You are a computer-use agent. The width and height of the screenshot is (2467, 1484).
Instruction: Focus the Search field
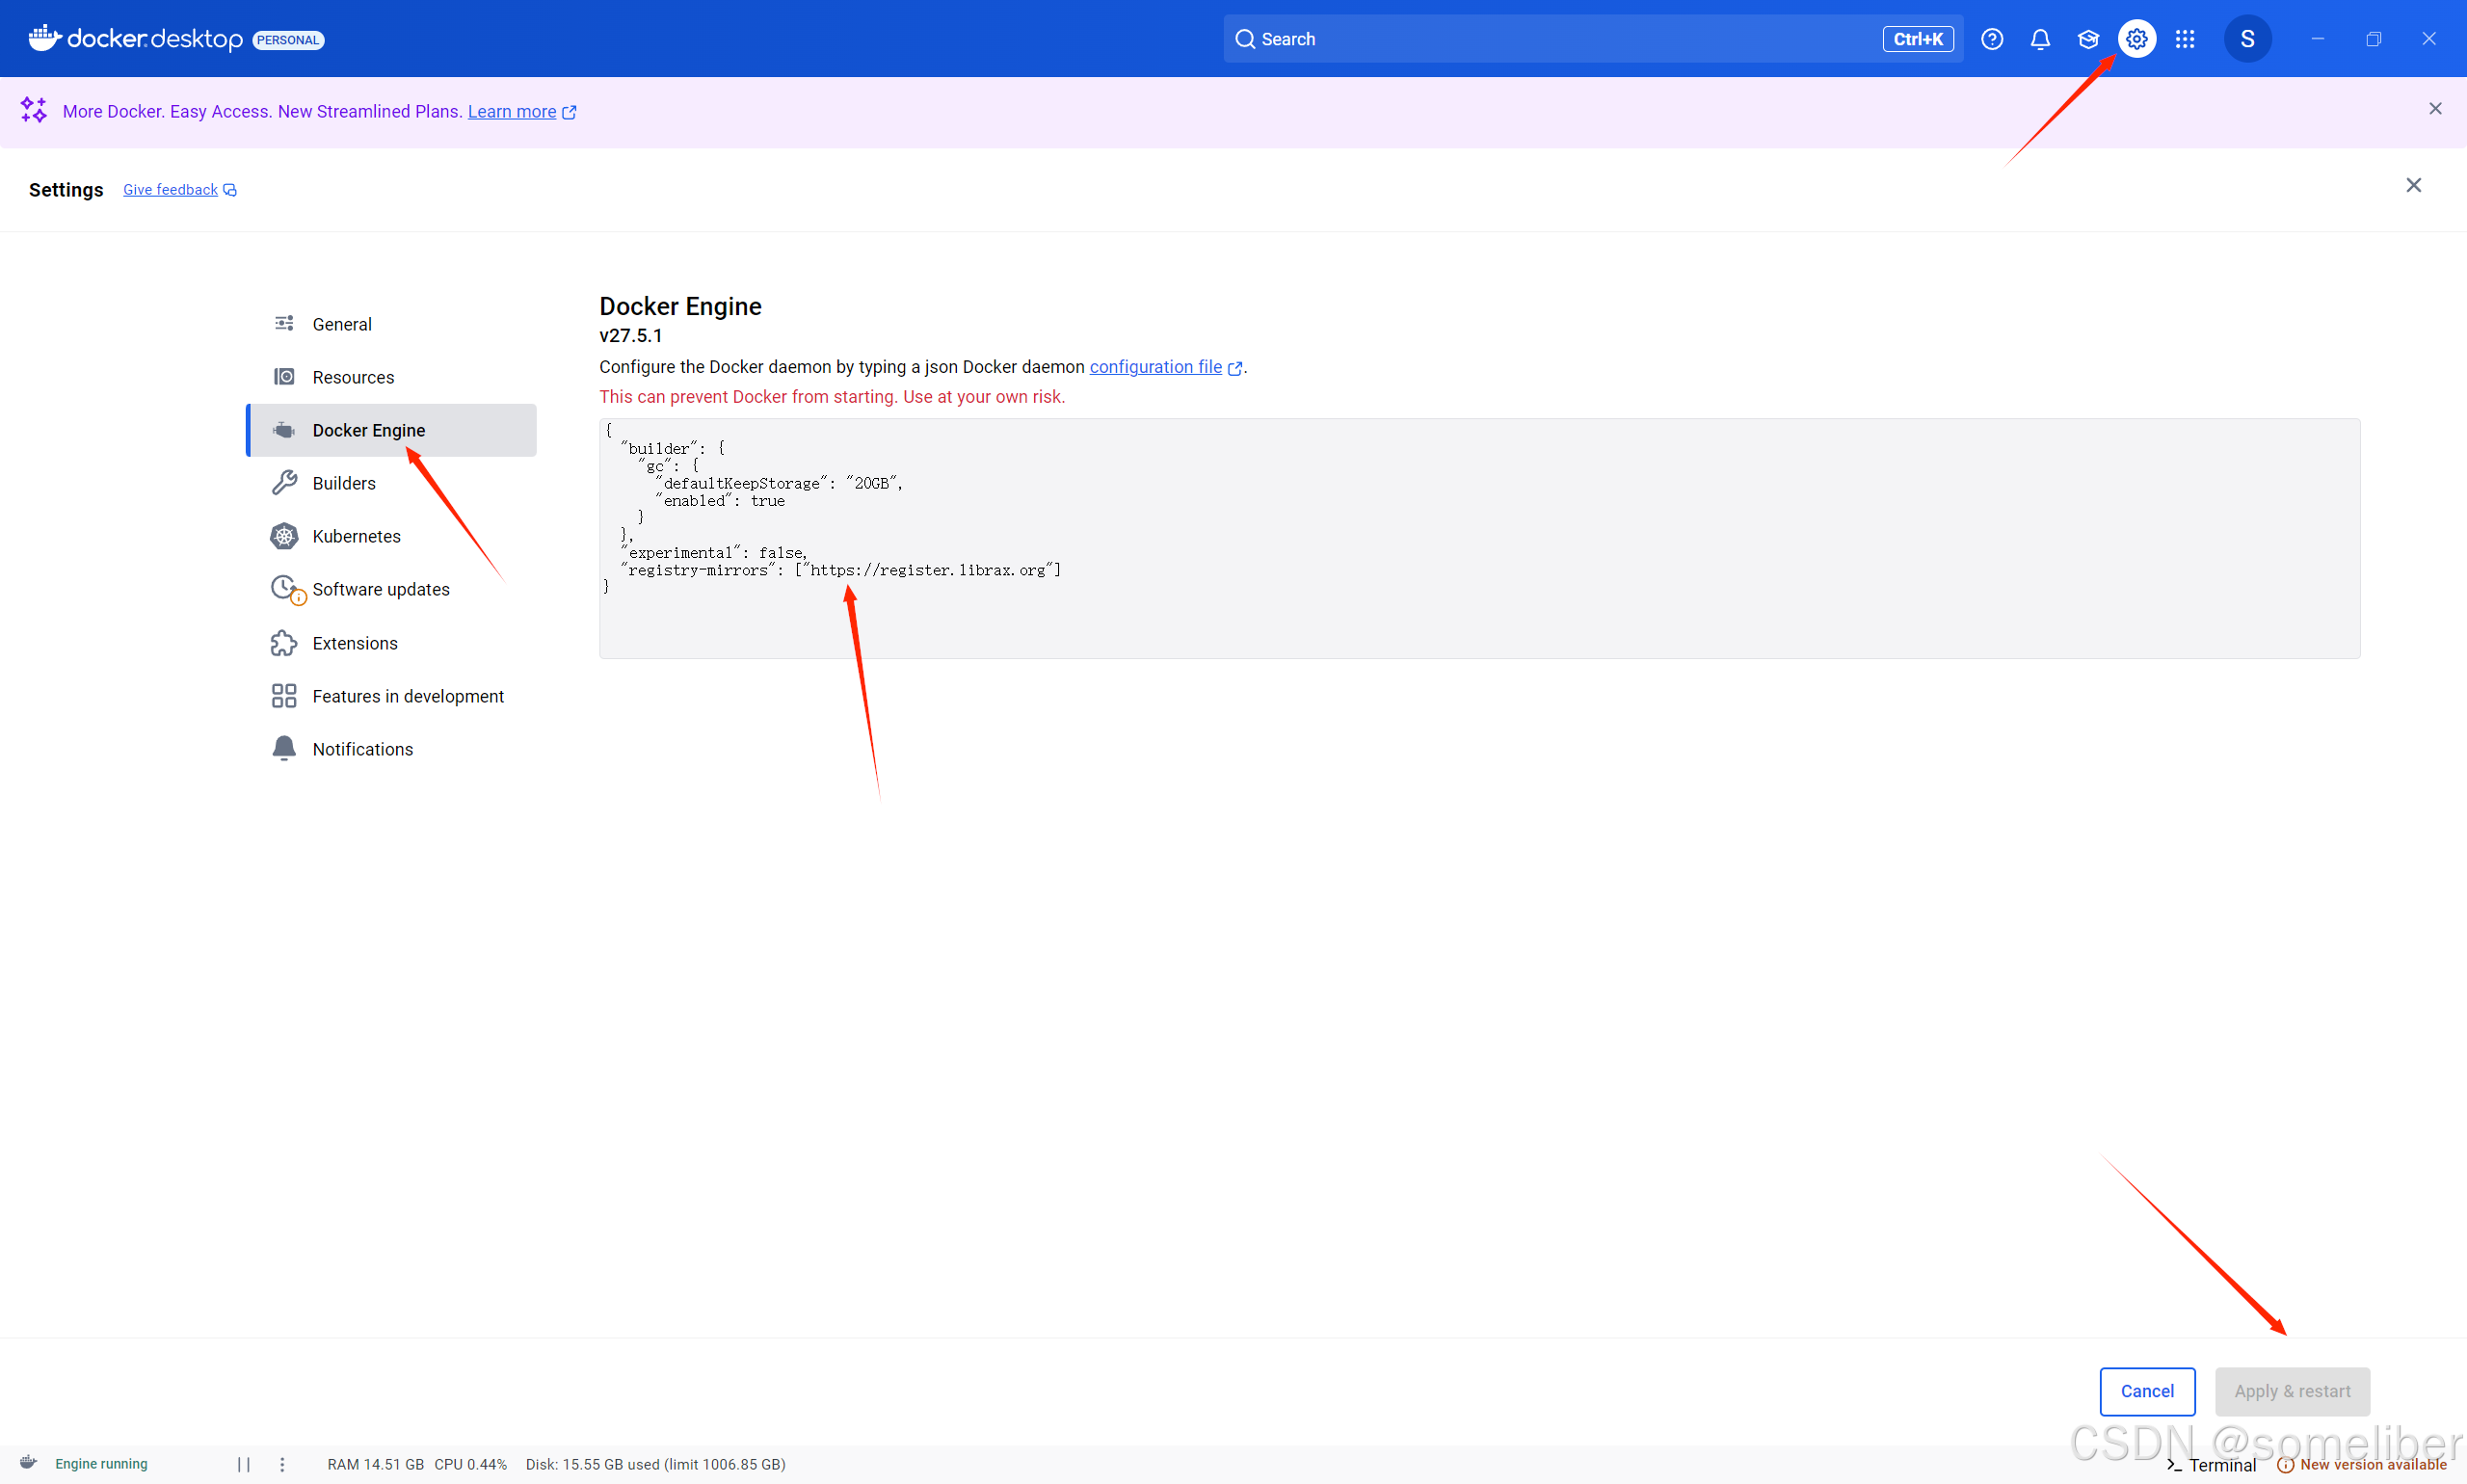tap(1593, 39)
